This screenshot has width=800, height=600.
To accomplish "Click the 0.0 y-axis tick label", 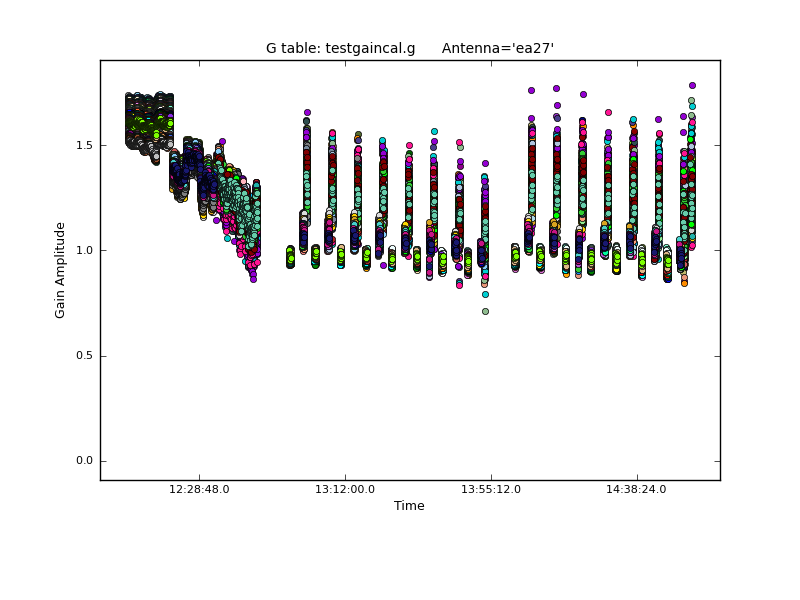I will 85,461.
